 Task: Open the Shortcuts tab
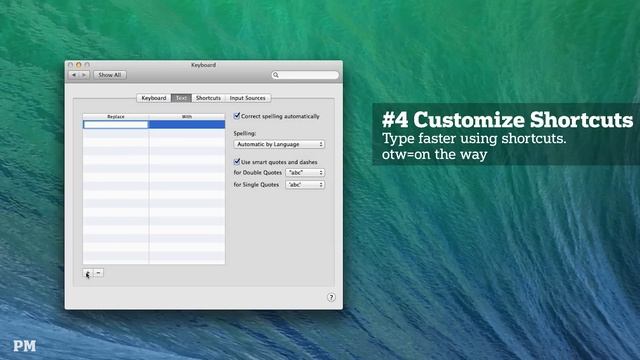[x=208, y=98]
